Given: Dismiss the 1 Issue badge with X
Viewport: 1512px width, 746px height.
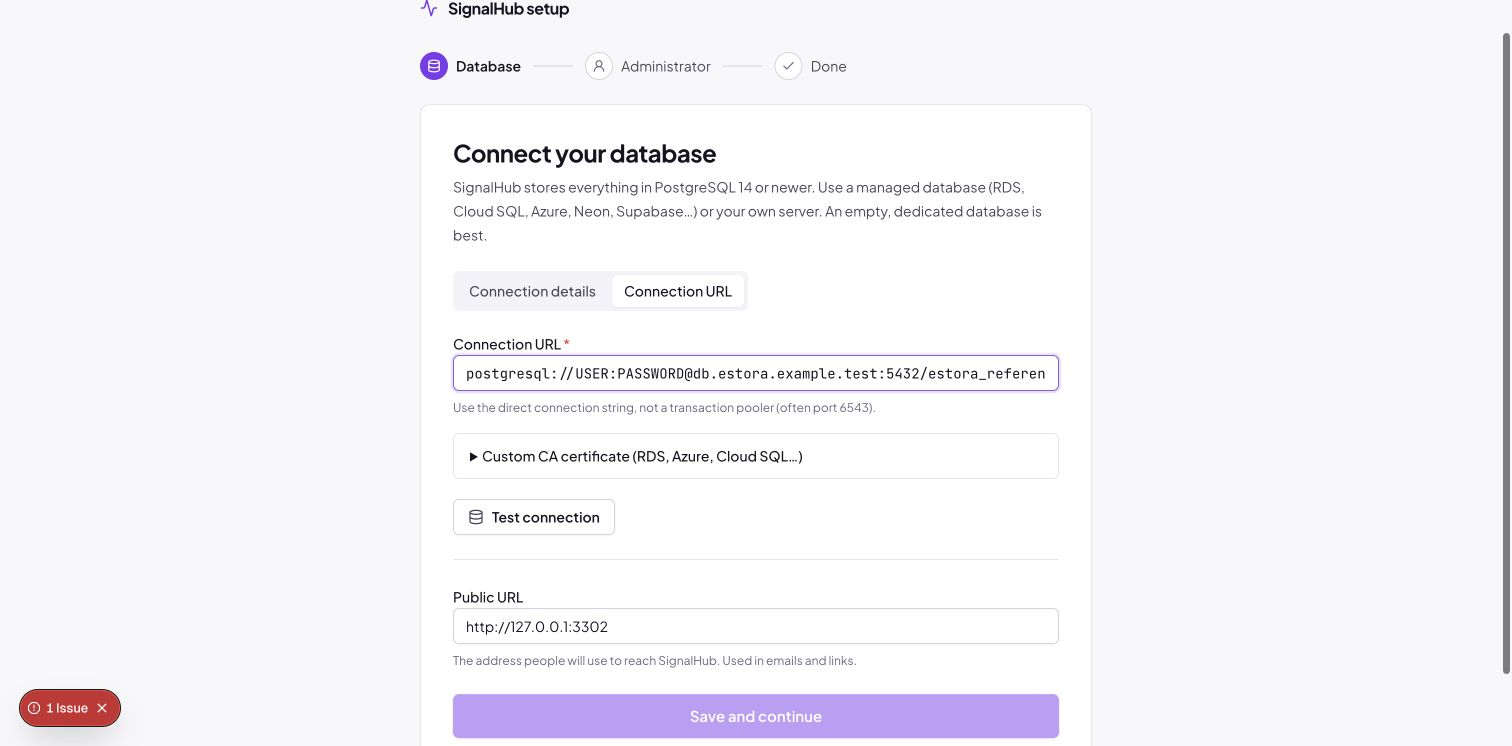Looking at the screenshot, I should coord(102,708).
